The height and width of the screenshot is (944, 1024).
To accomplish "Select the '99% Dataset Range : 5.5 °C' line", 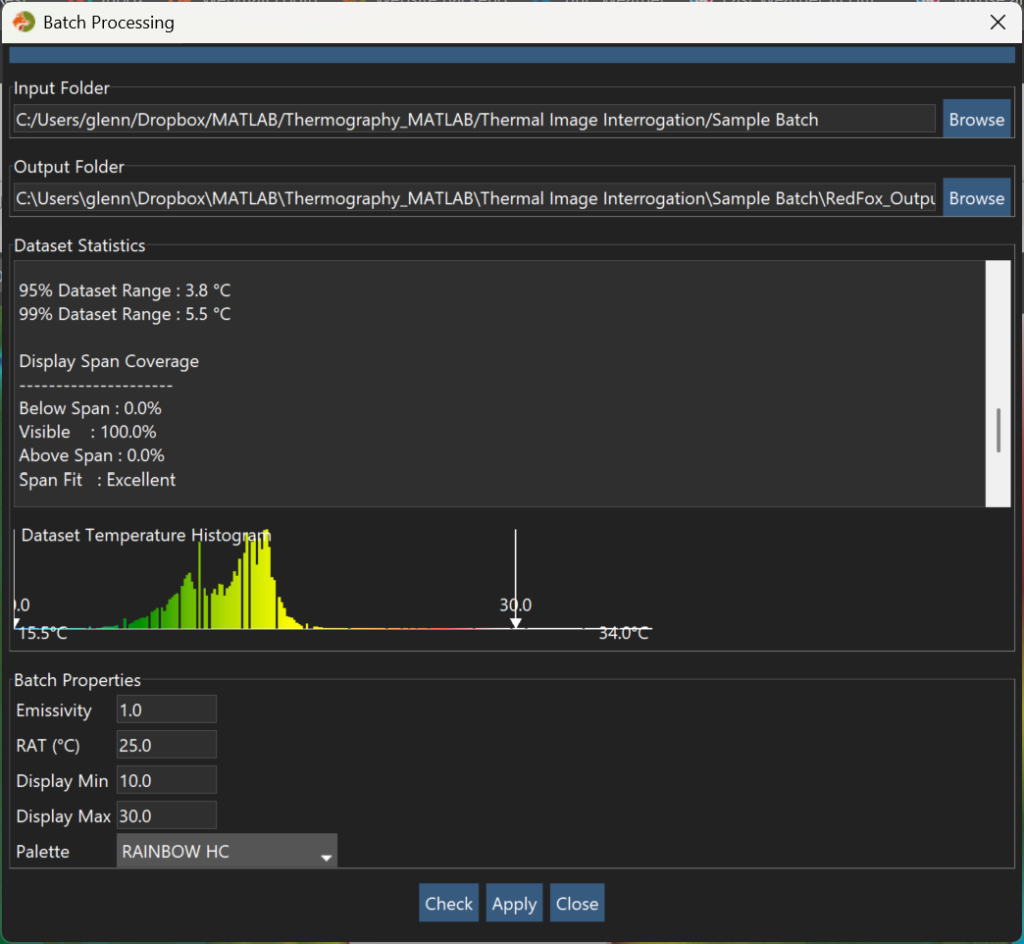I will 125,314.
